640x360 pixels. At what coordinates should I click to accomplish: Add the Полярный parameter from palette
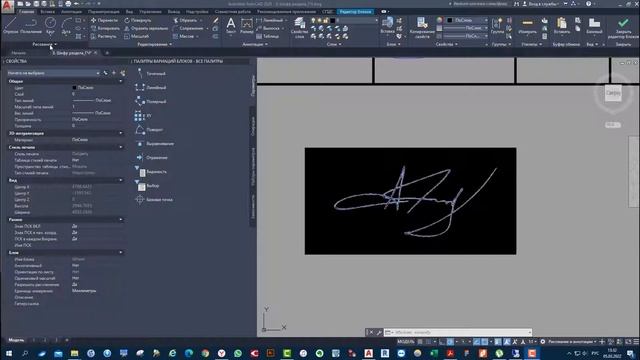point(151,101)
